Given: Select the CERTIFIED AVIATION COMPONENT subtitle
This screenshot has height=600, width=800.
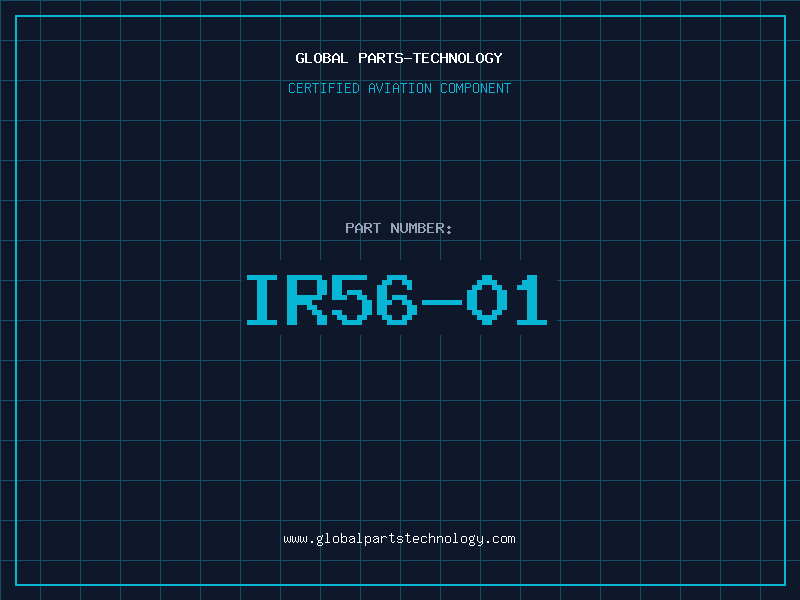Looking at the screenshot, I should (x=399, y=88).
